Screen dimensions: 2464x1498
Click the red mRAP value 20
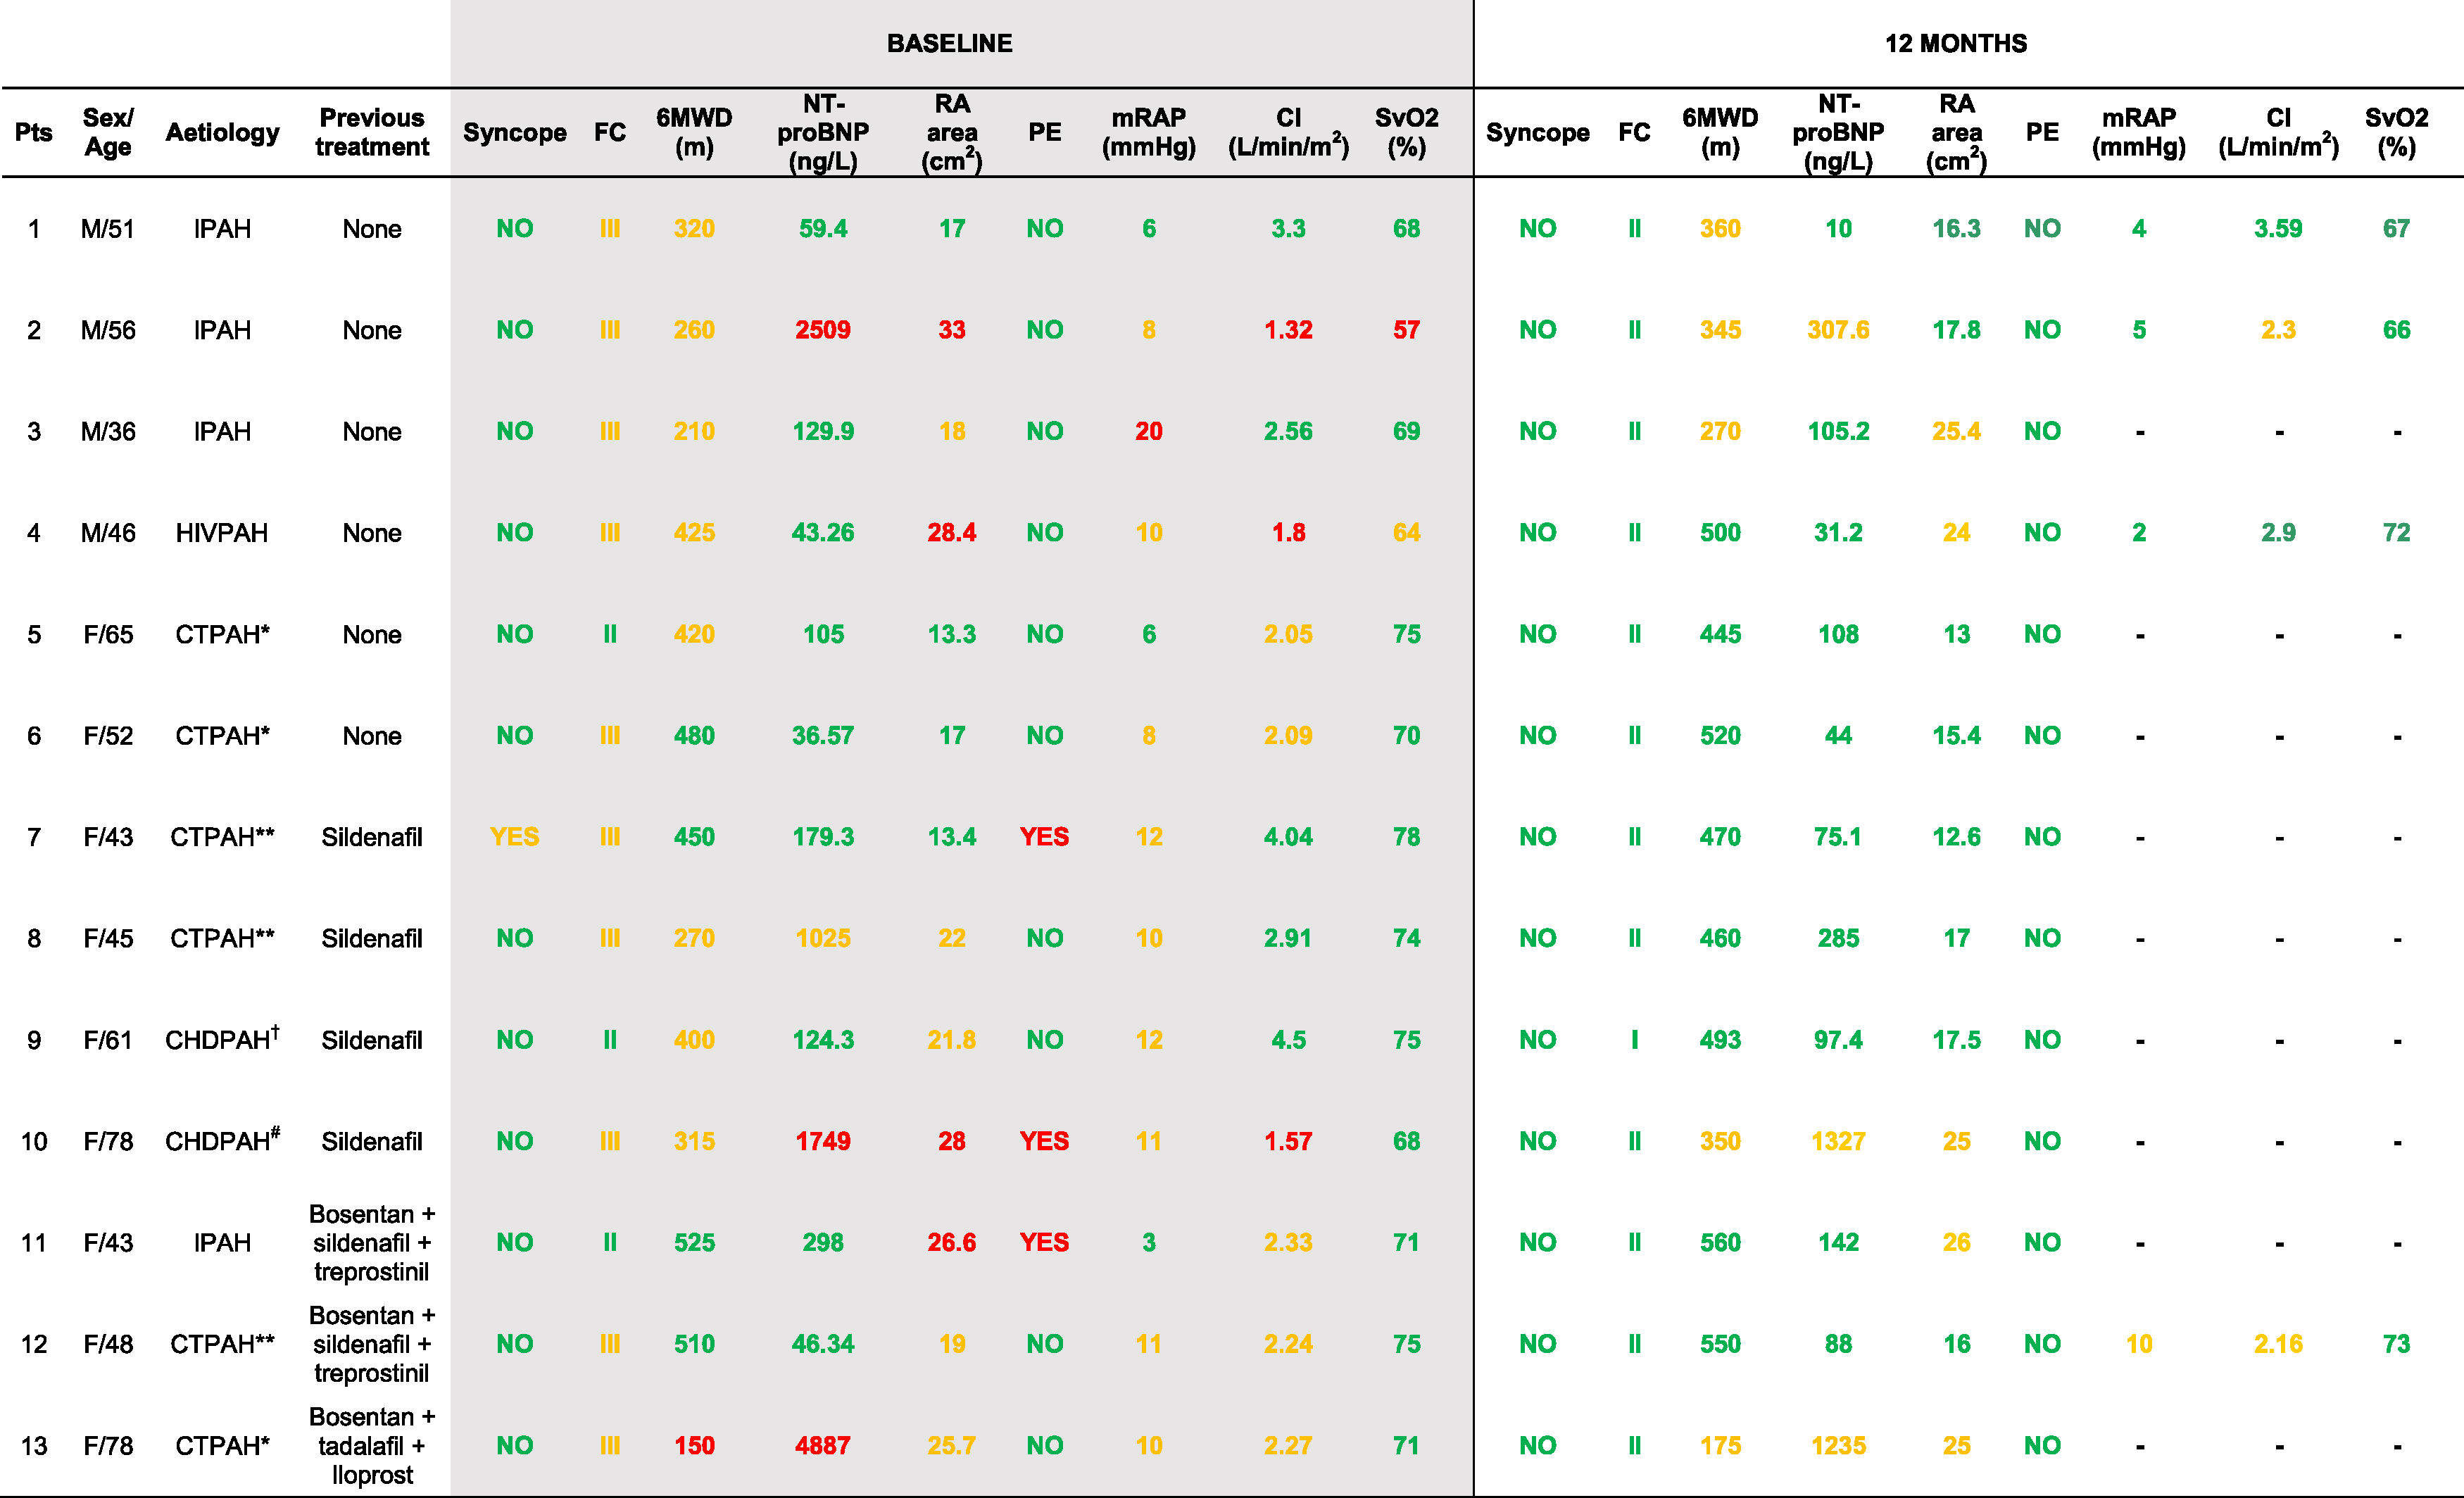point(1148,431)
